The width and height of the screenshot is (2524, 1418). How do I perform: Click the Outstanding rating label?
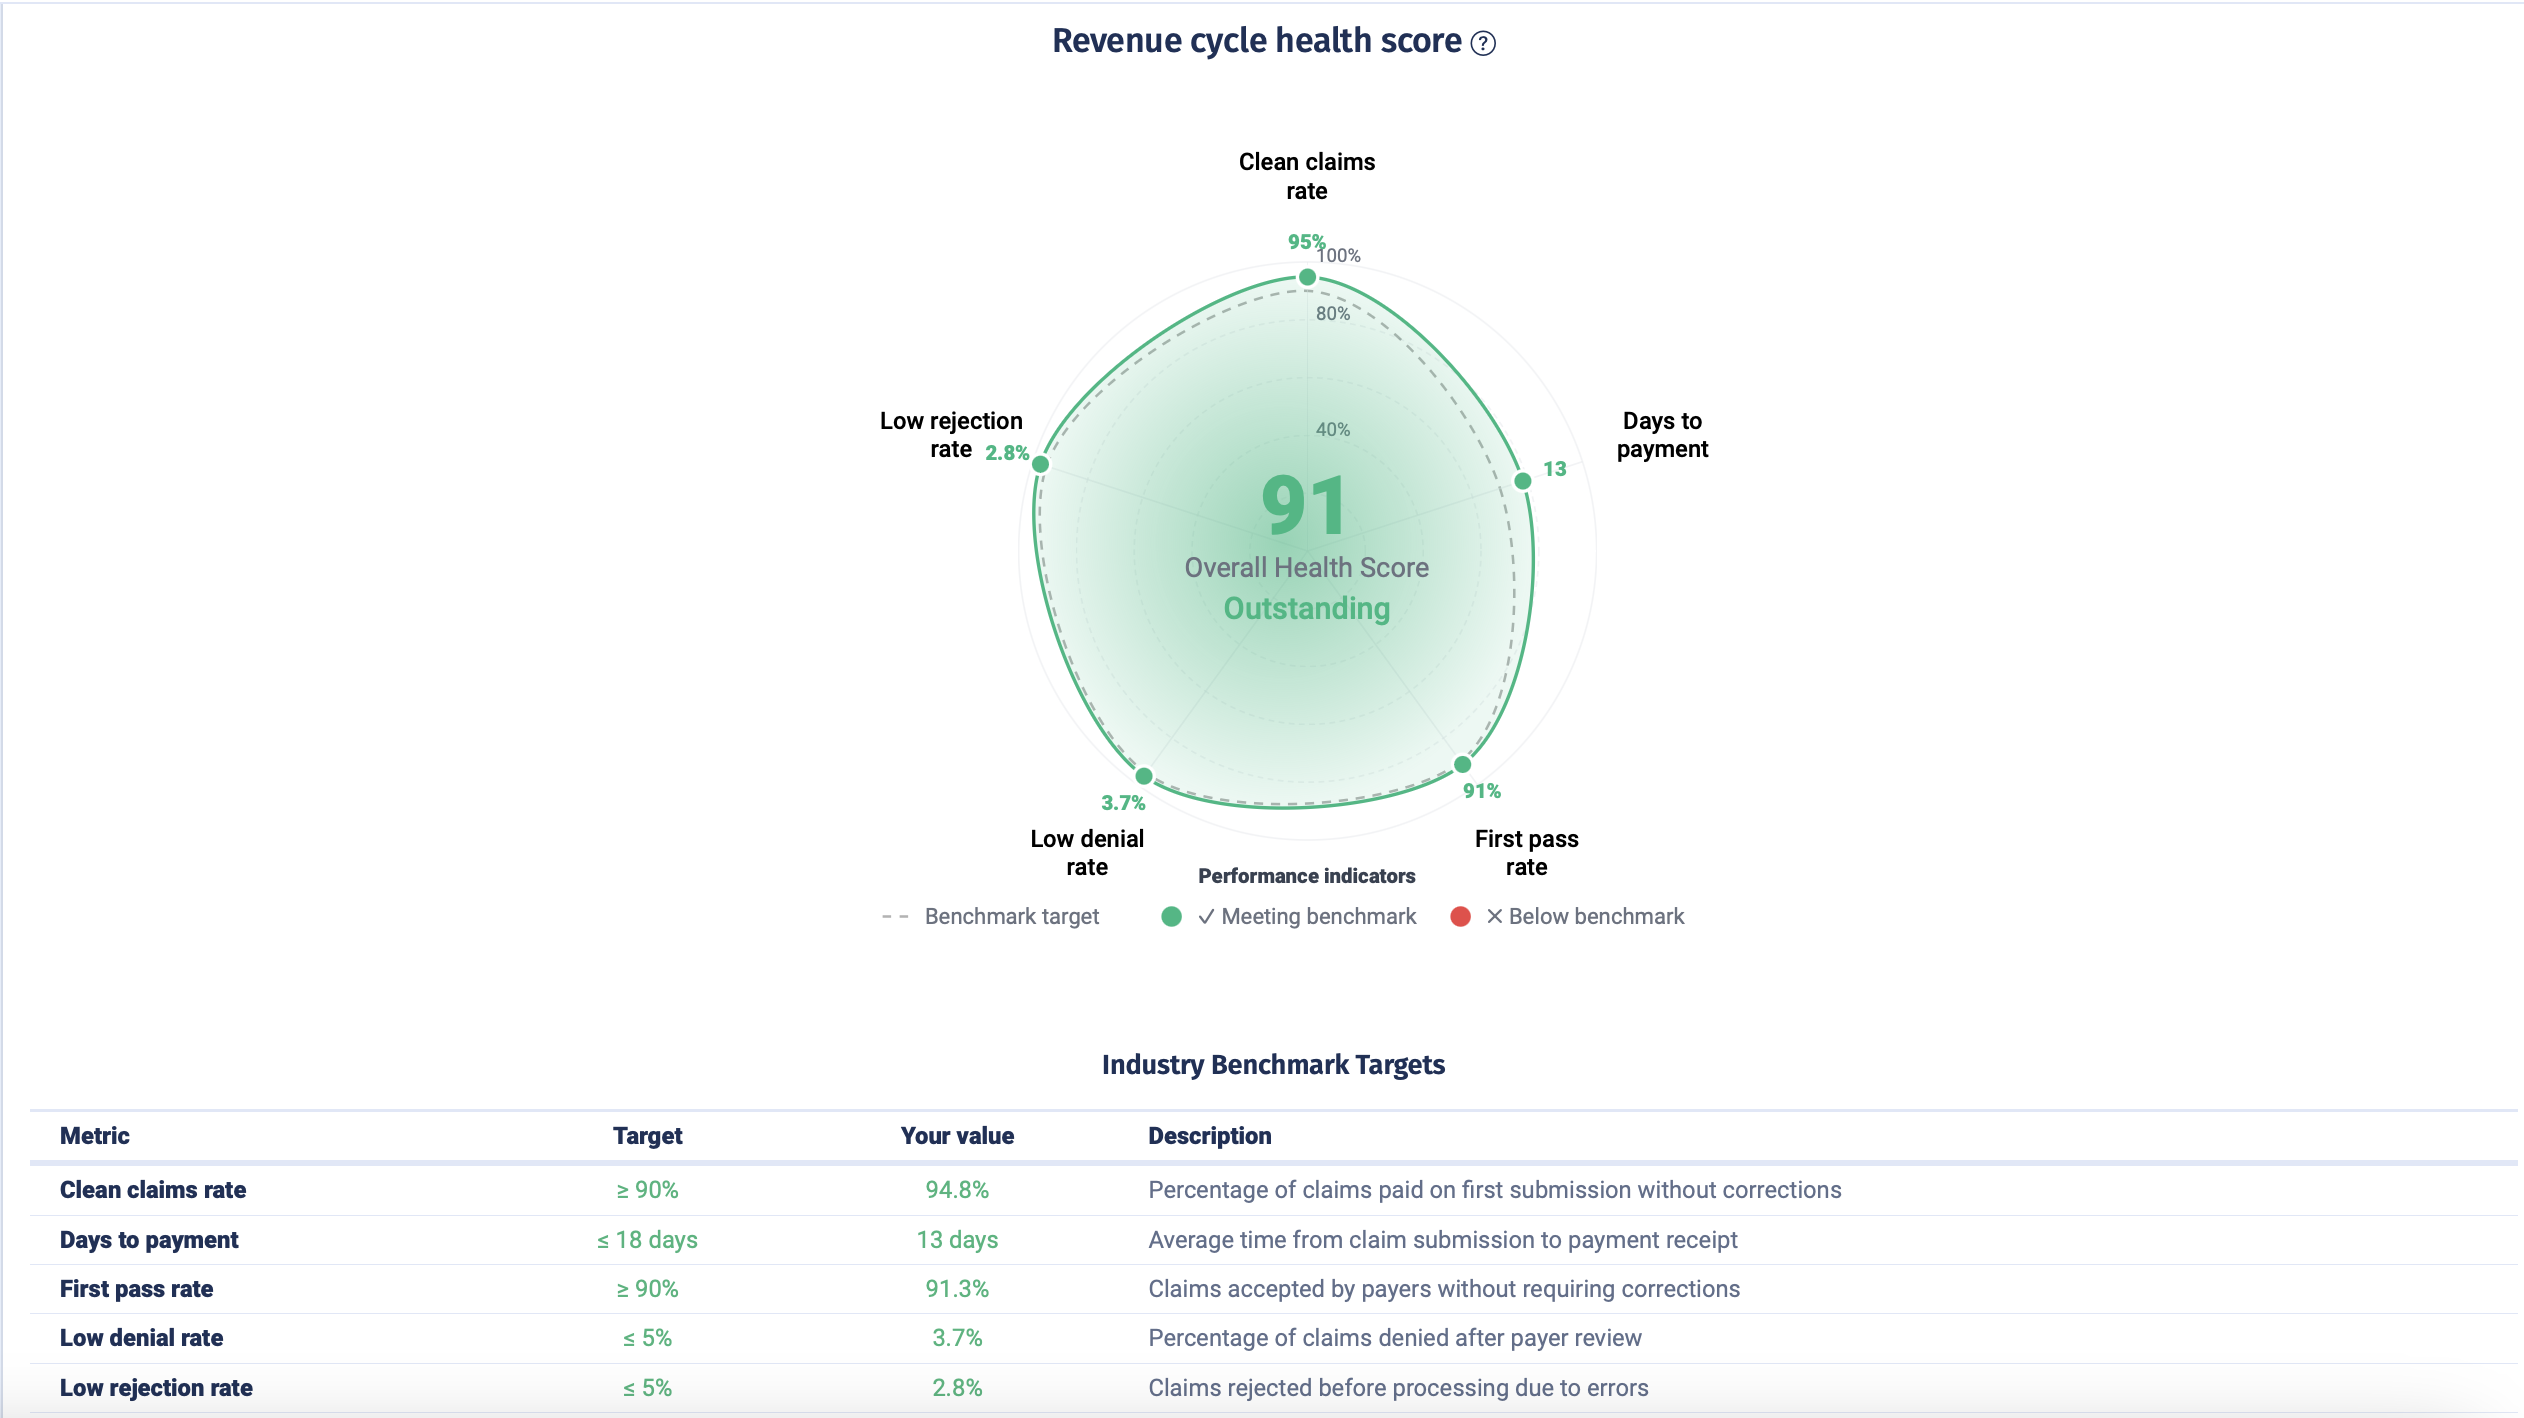[x=1306, y=607]
